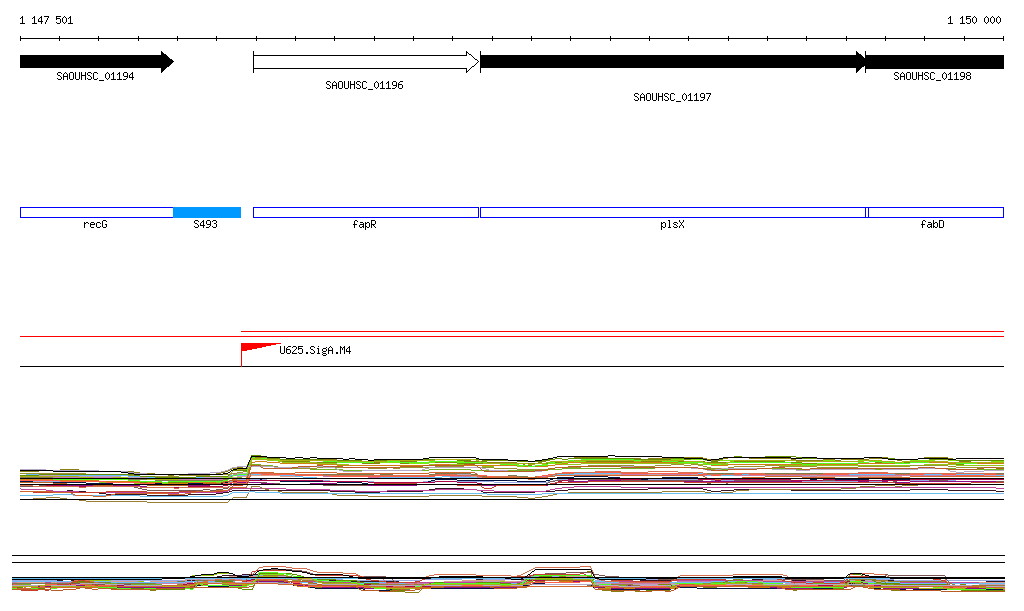1024x611 pixels.
Task: Click the S493 text label
Action: (x=205, y=225)
